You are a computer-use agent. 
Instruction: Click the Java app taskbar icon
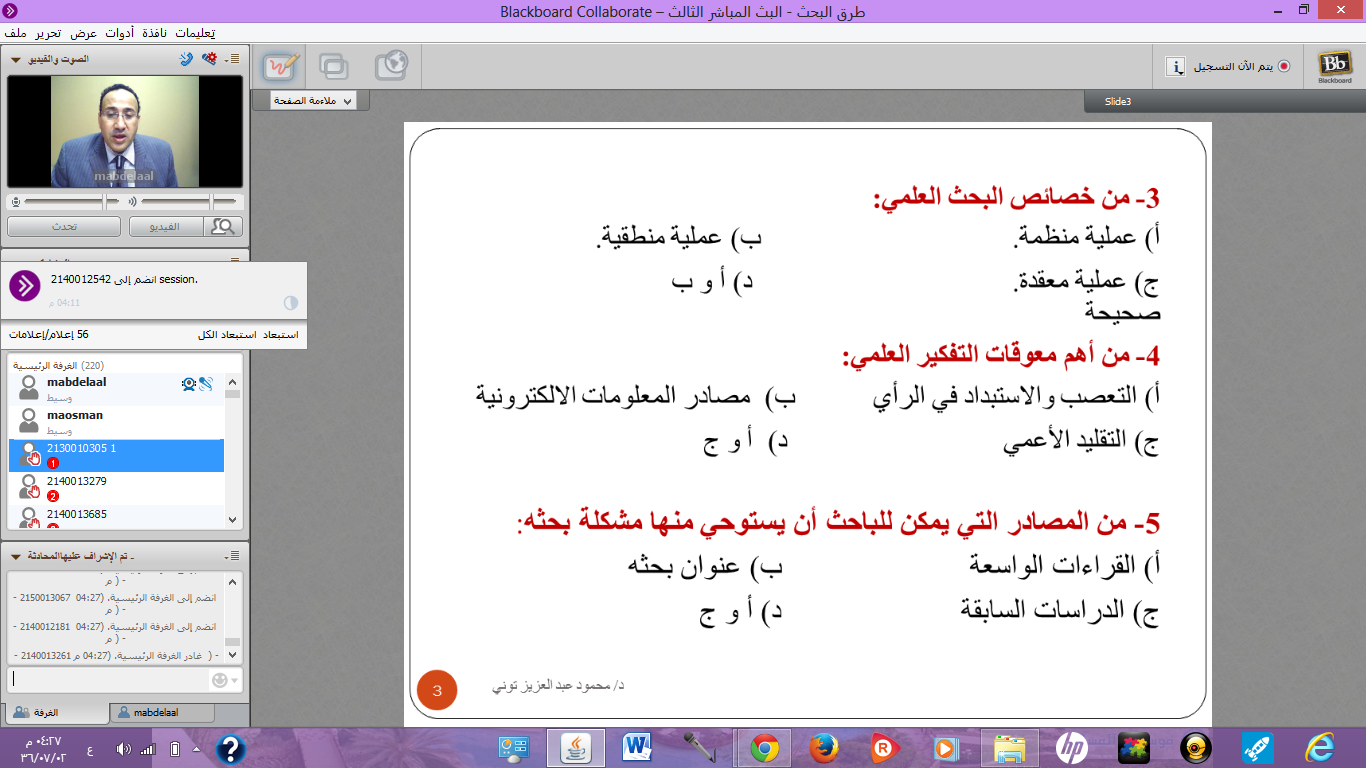pos(574,747)
